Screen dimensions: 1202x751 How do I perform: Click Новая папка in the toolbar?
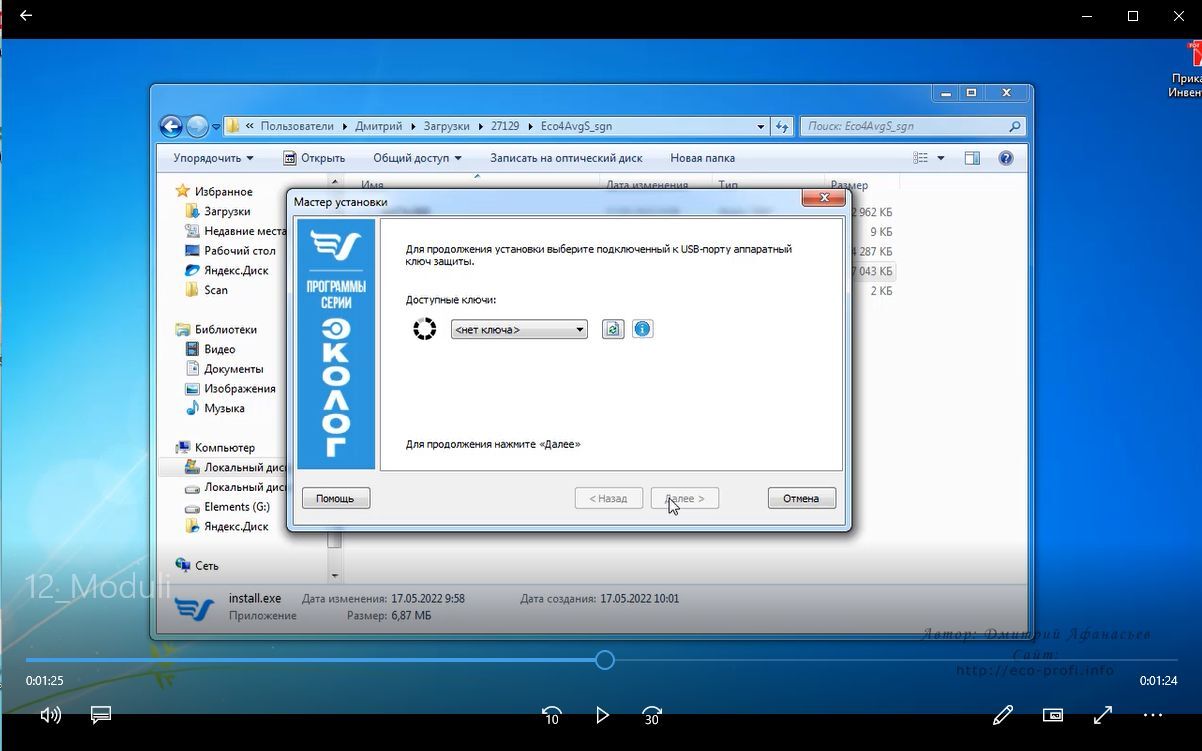(702, 158)
